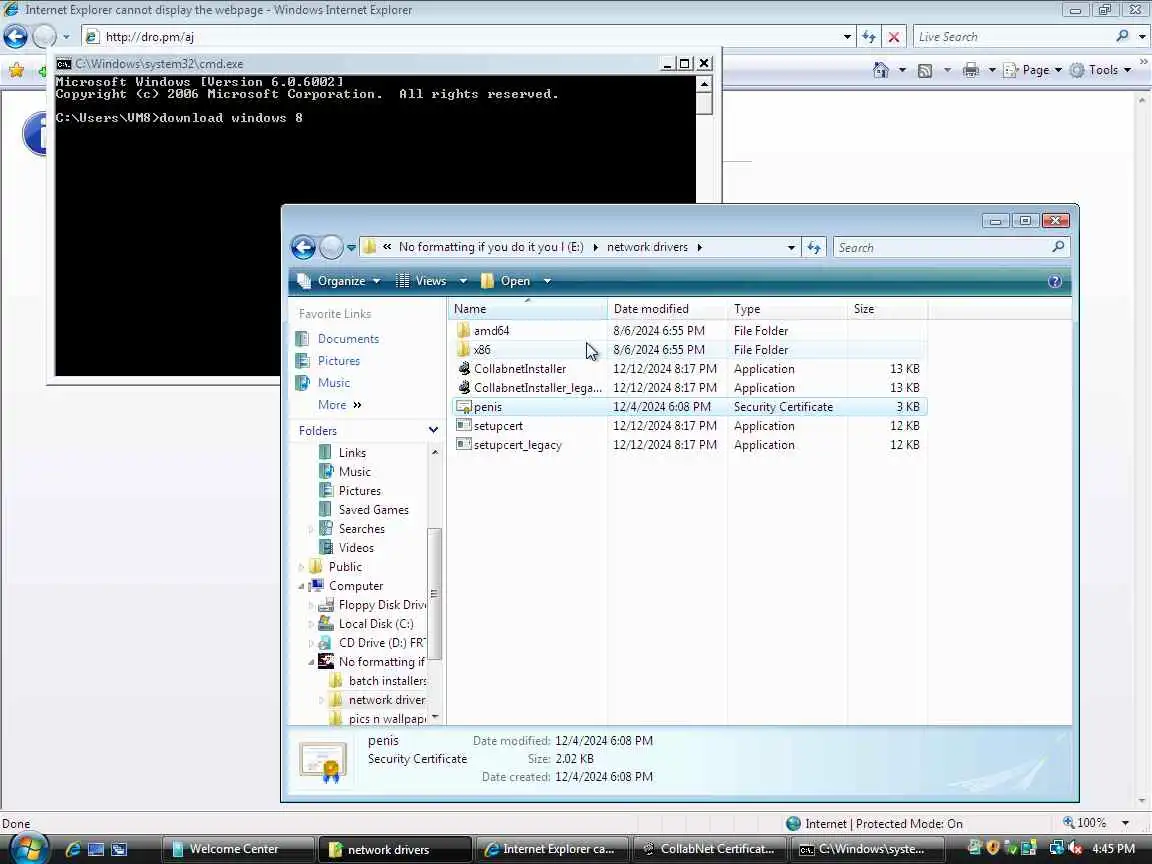Screen dimensions: 1152x864
Task: Select x86 folder icon
Action: click(x=463, y=350)
